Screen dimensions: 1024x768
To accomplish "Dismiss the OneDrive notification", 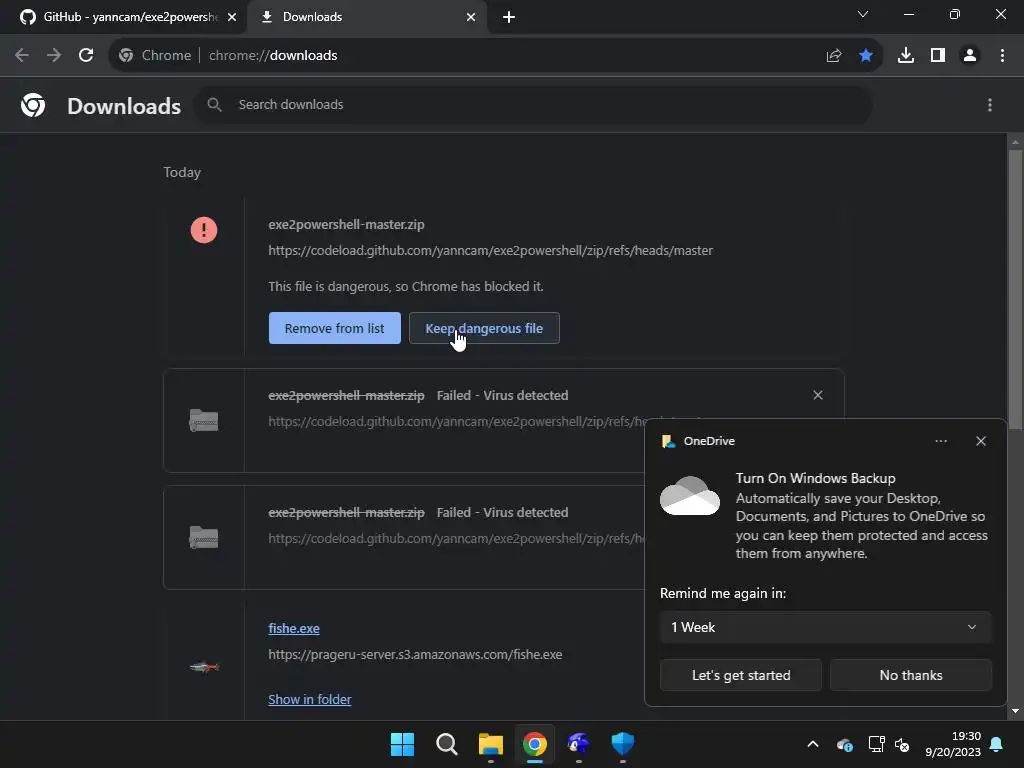I will pos(981,441).
